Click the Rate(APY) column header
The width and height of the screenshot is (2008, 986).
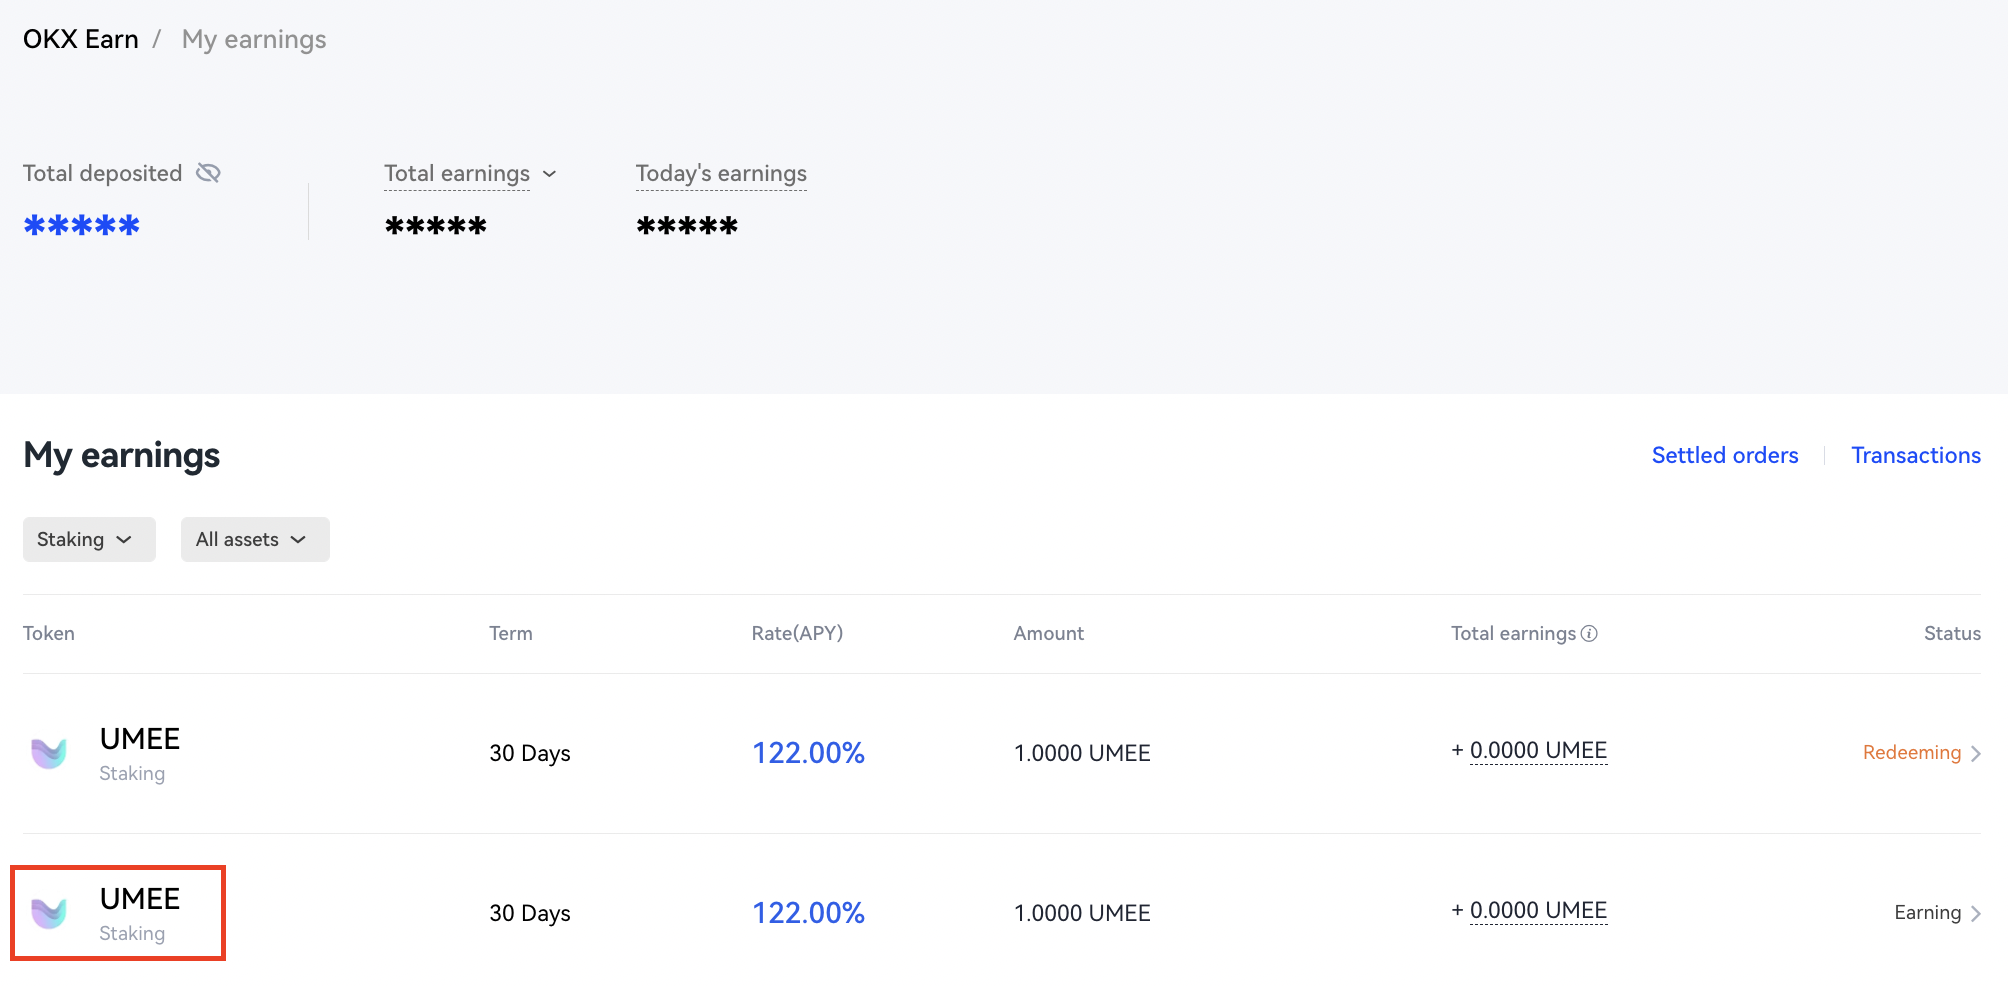(797, 633)
